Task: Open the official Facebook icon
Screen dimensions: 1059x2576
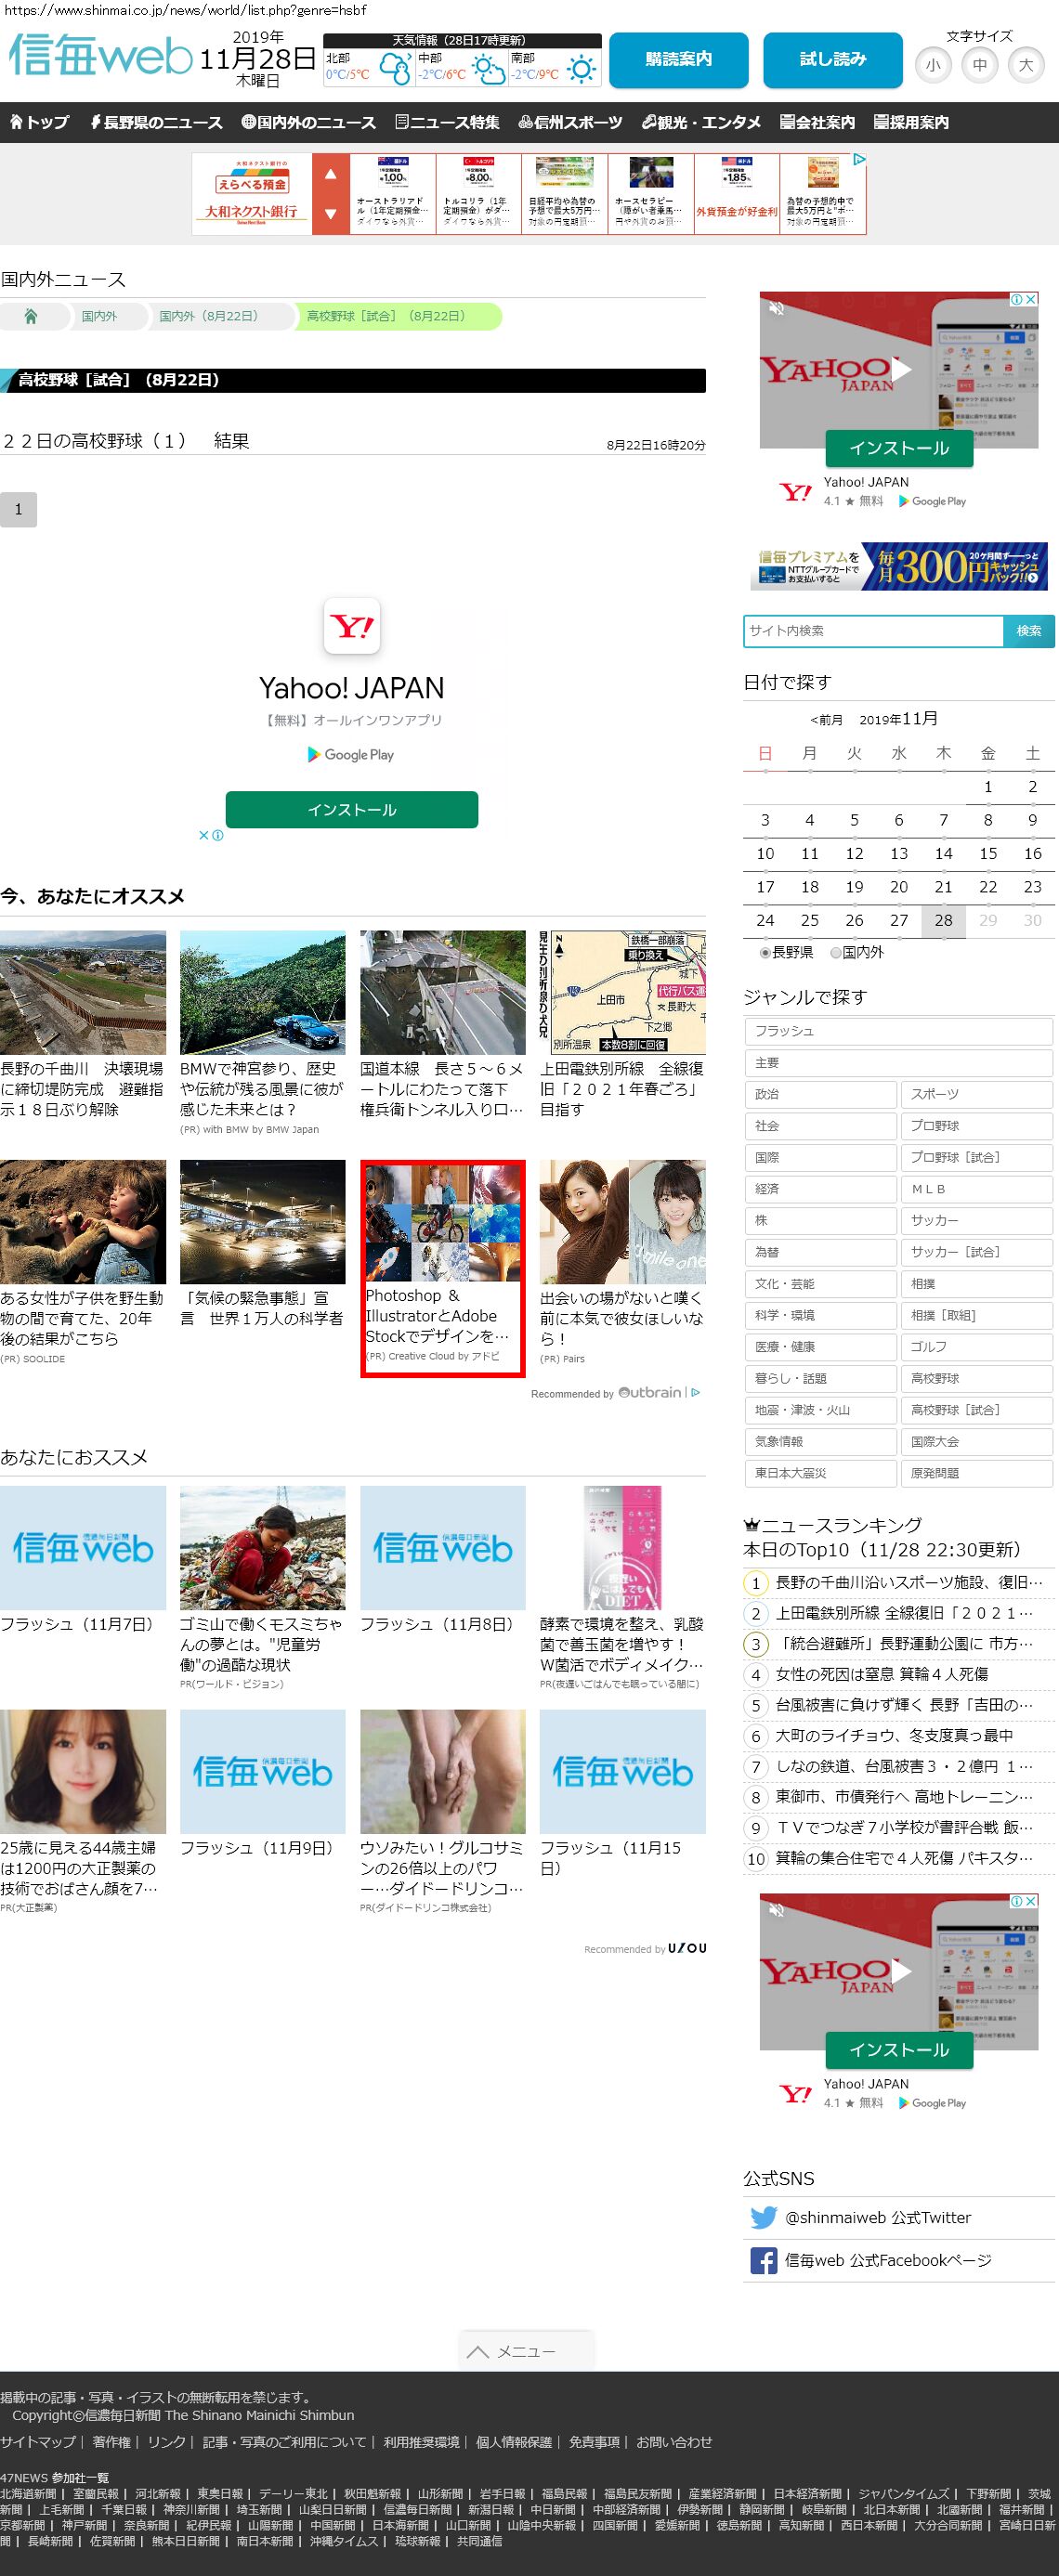Action: coord(763,2260)
